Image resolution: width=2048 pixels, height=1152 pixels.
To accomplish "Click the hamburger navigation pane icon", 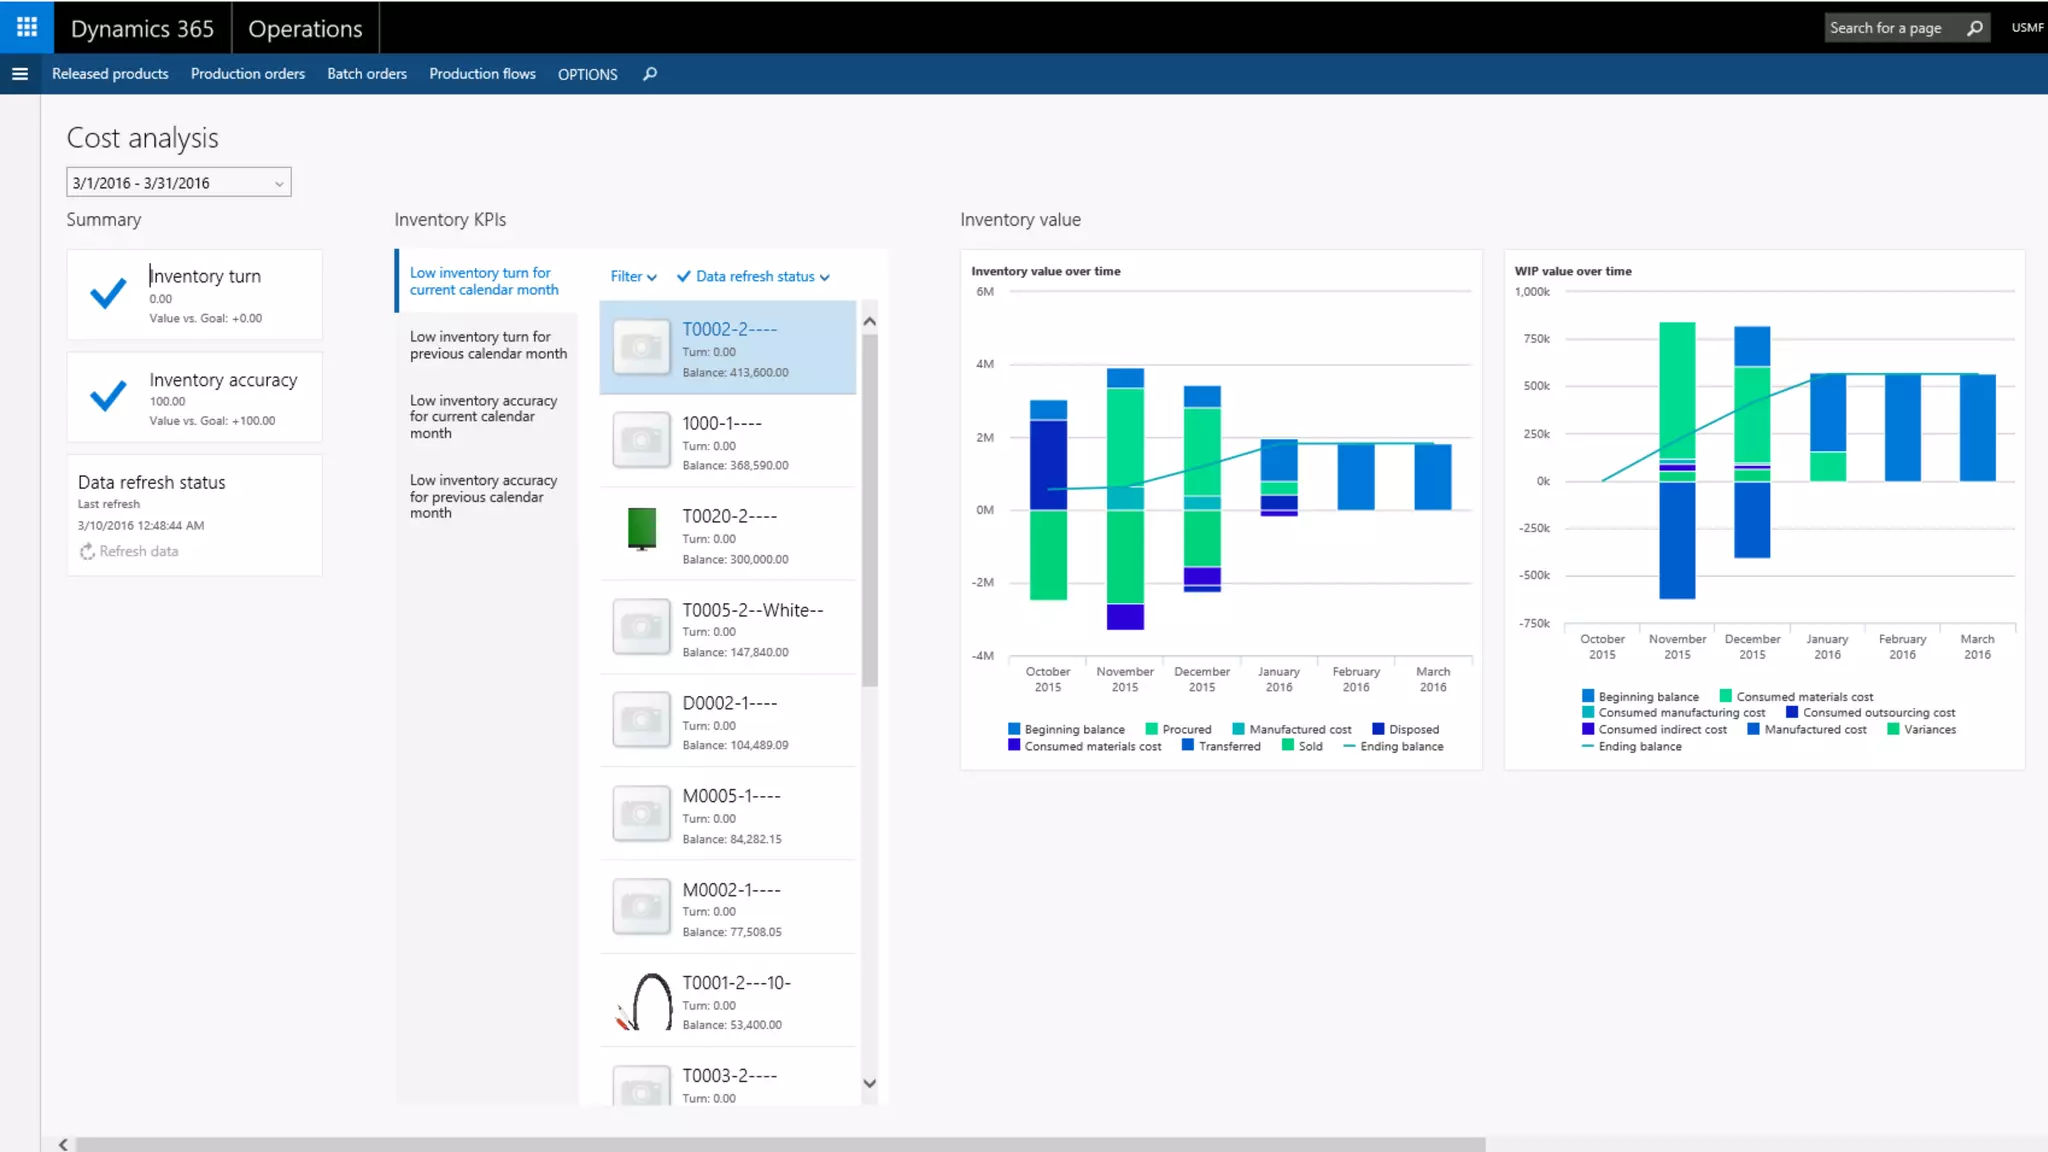I will tap(19, 74).
